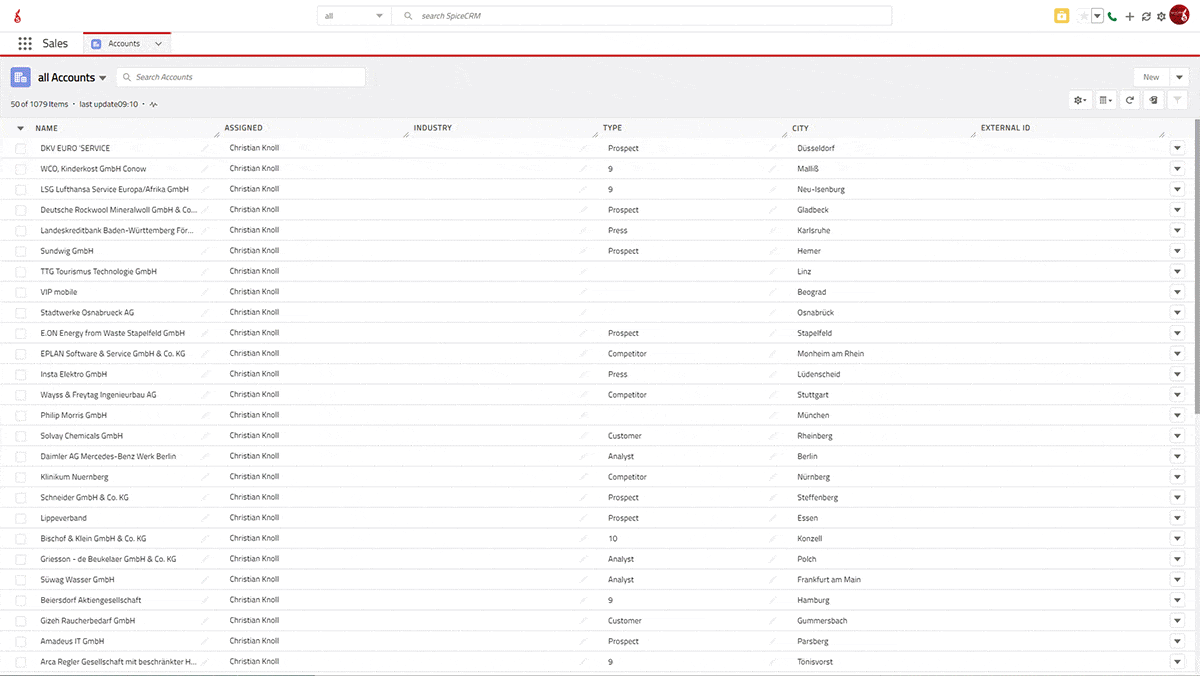
Task: Expand the Accounts tab chevron
Action: [158, 44]
